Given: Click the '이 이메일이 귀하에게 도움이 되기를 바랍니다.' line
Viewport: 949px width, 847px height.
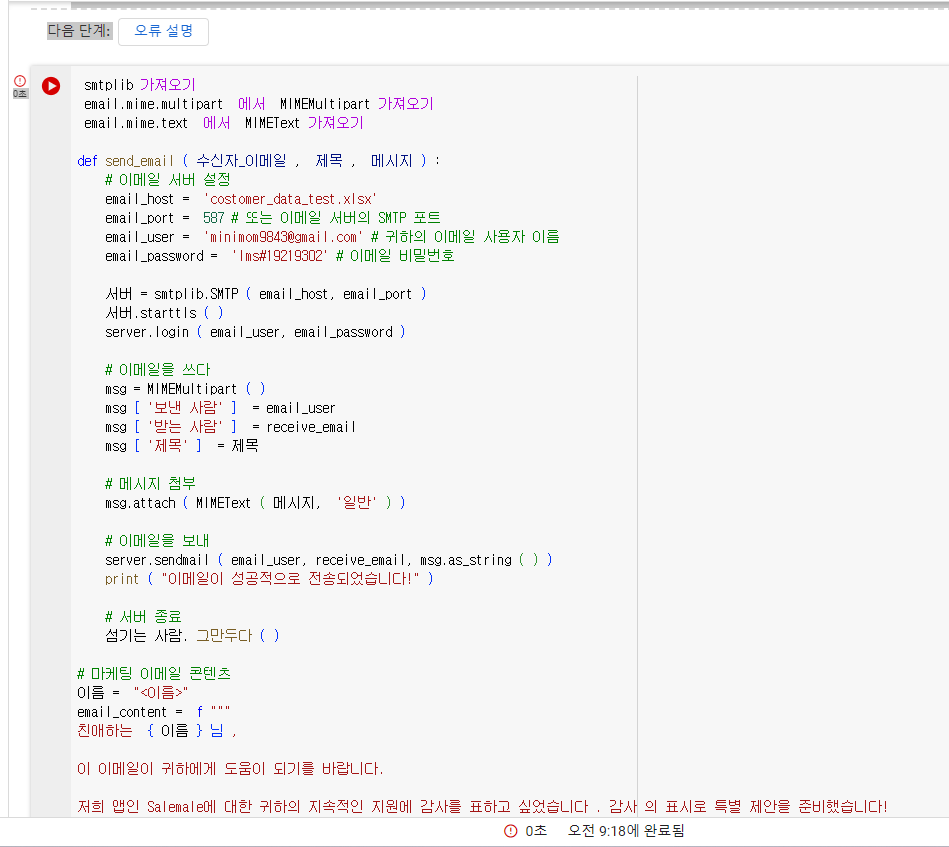Looking at the screenshot, I should pos(230,769).
